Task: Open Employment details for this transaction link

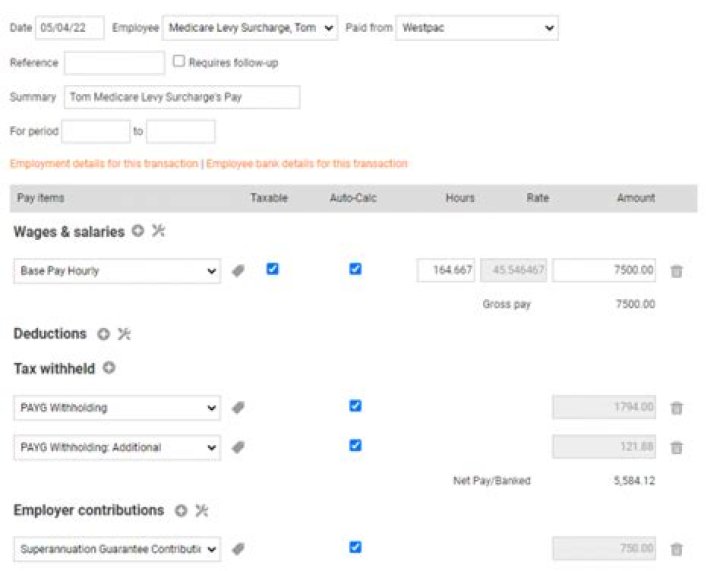Action: point(104,164)
